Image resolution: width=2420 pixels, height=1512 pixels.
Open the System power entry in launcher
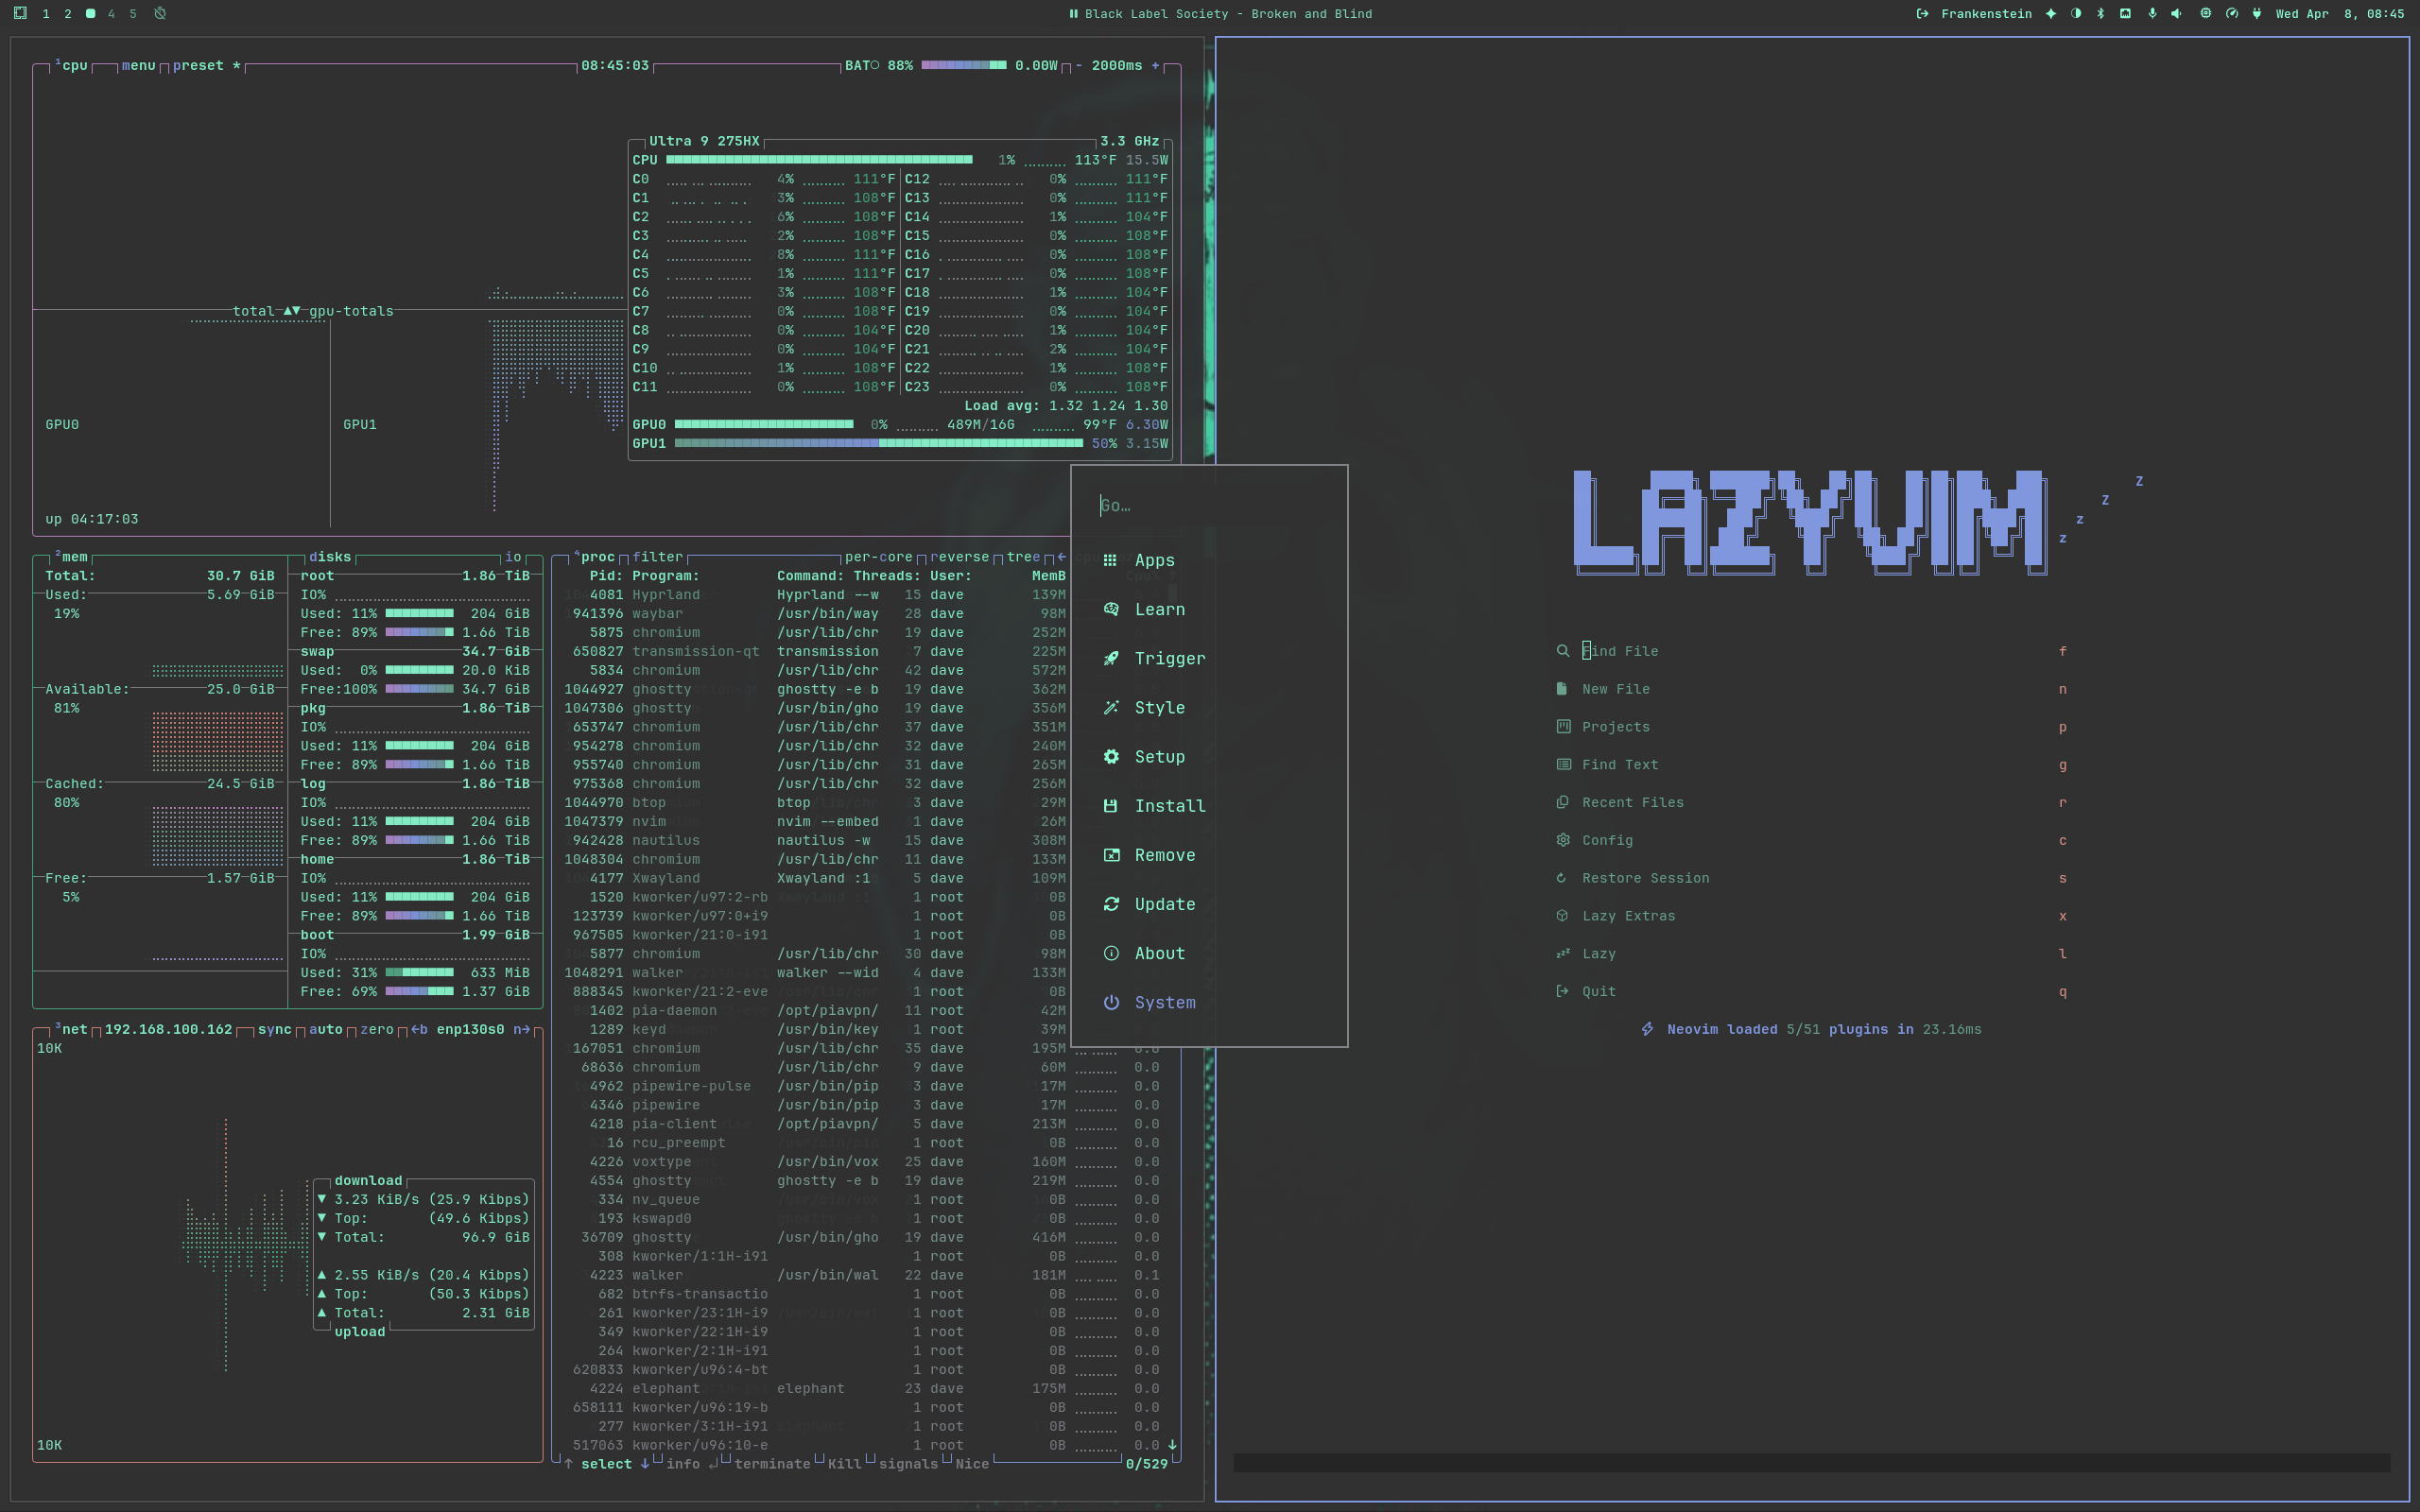[x=1209, y=1002]
